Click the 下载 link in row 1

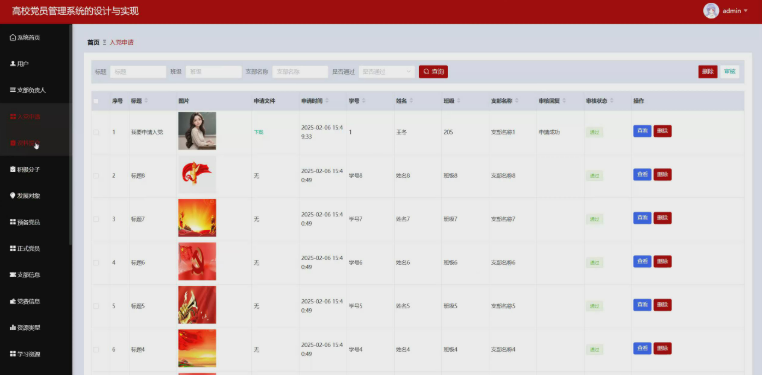point(259,132)
